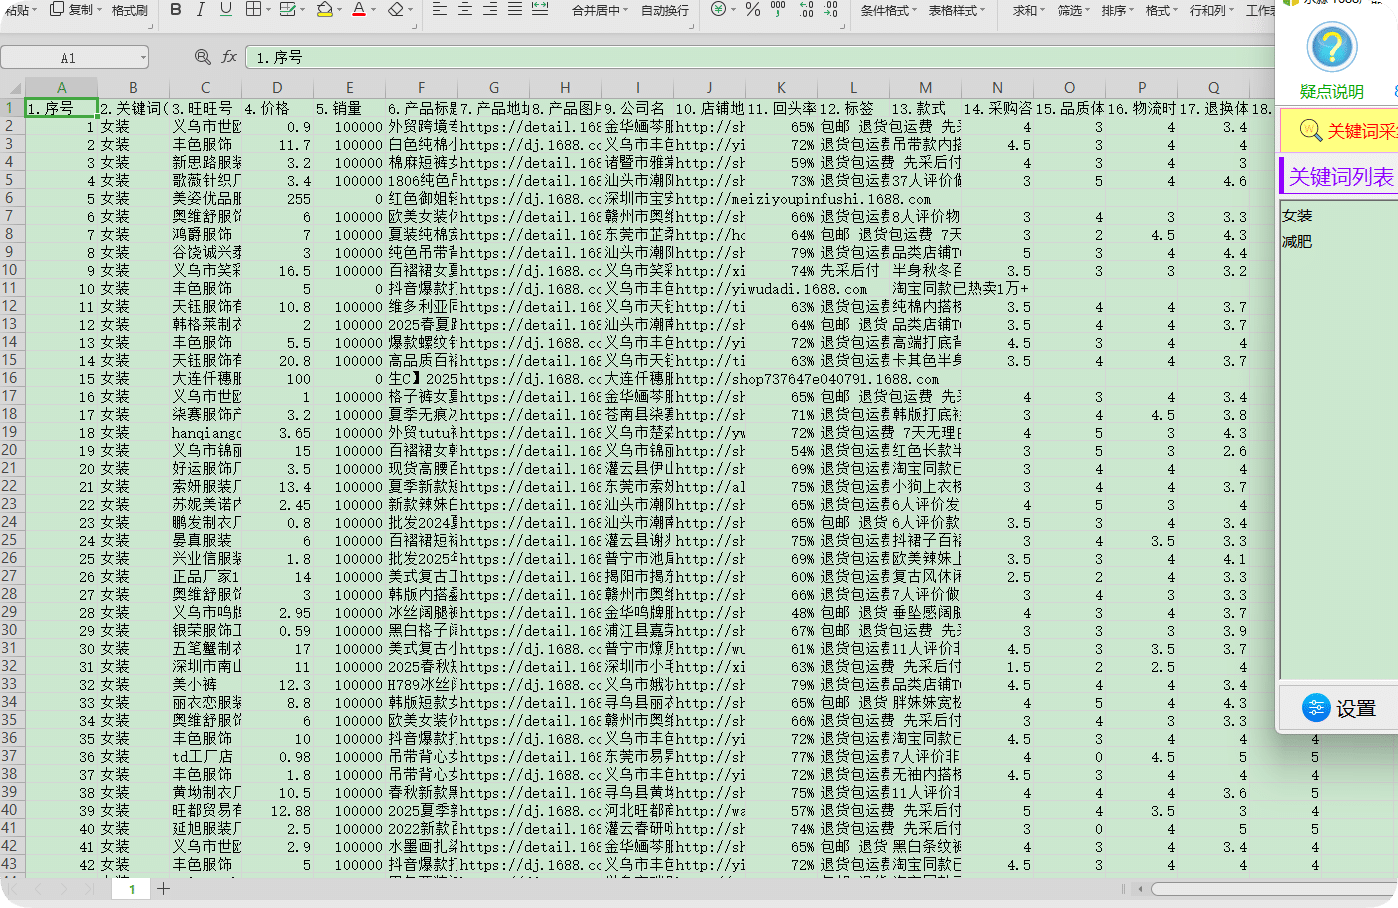Apply percent style format
Viewport: 1398px width, 908px height.
(x=753, y=10)
